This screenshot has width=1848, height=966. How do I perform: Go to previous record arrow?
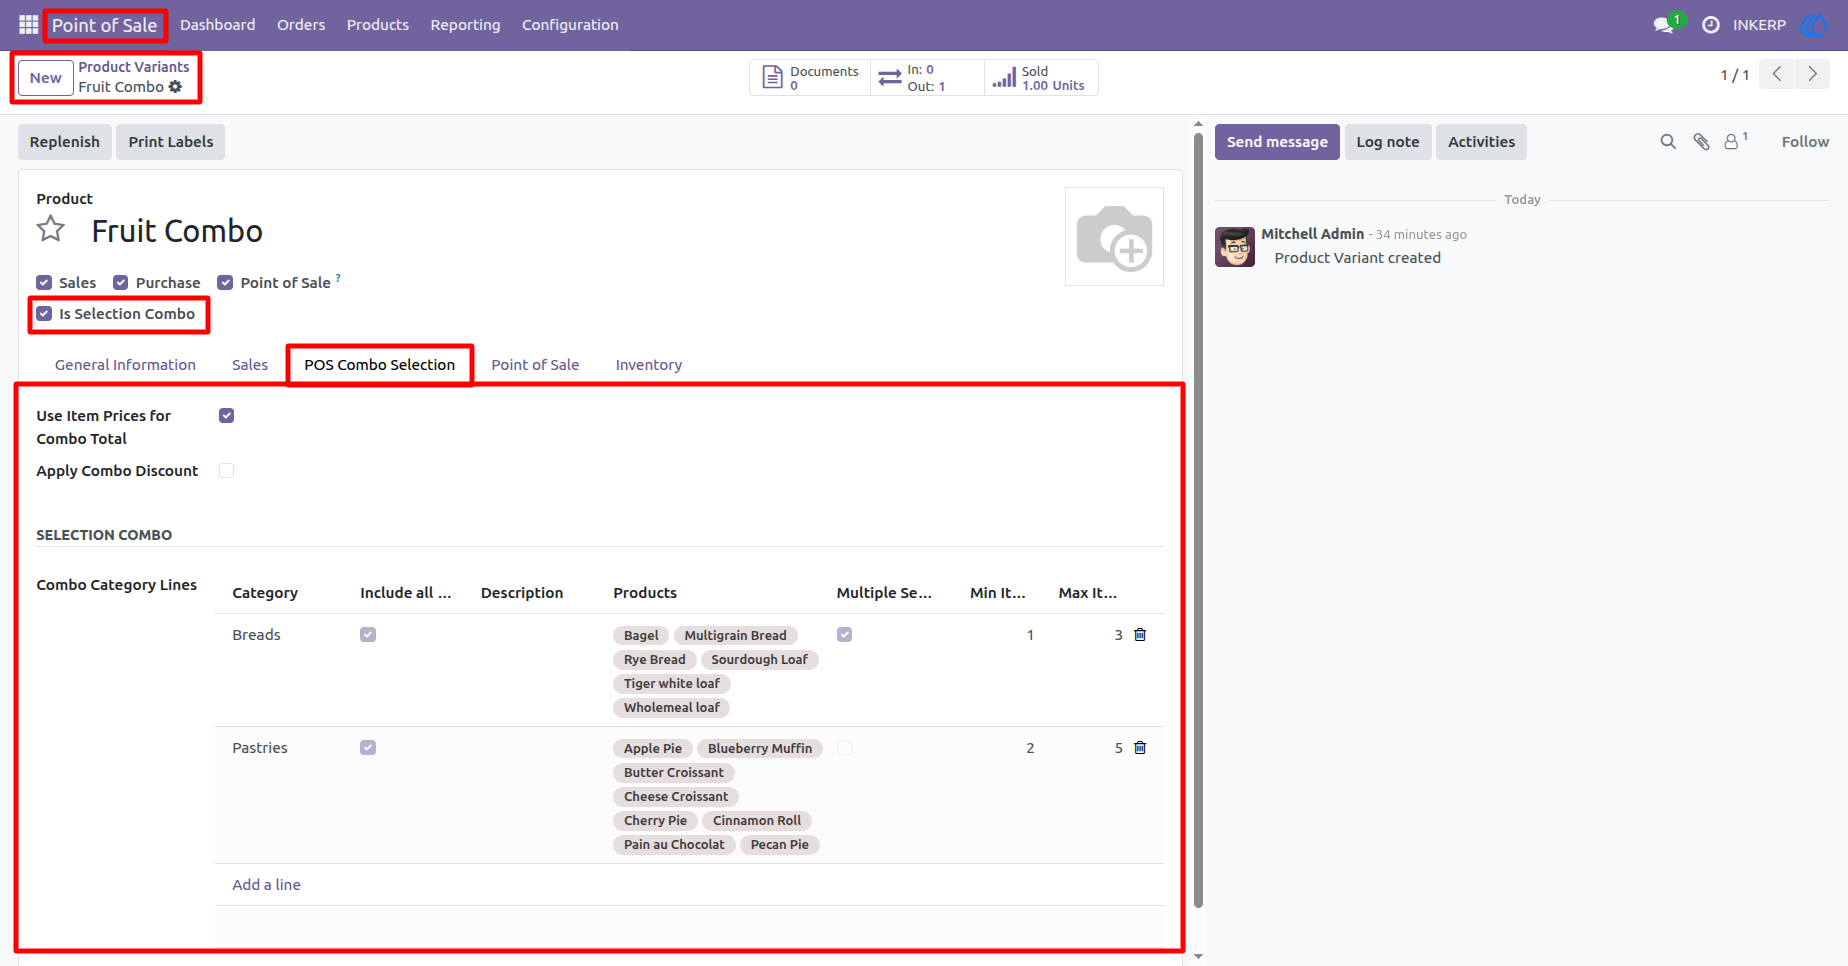1777,74
